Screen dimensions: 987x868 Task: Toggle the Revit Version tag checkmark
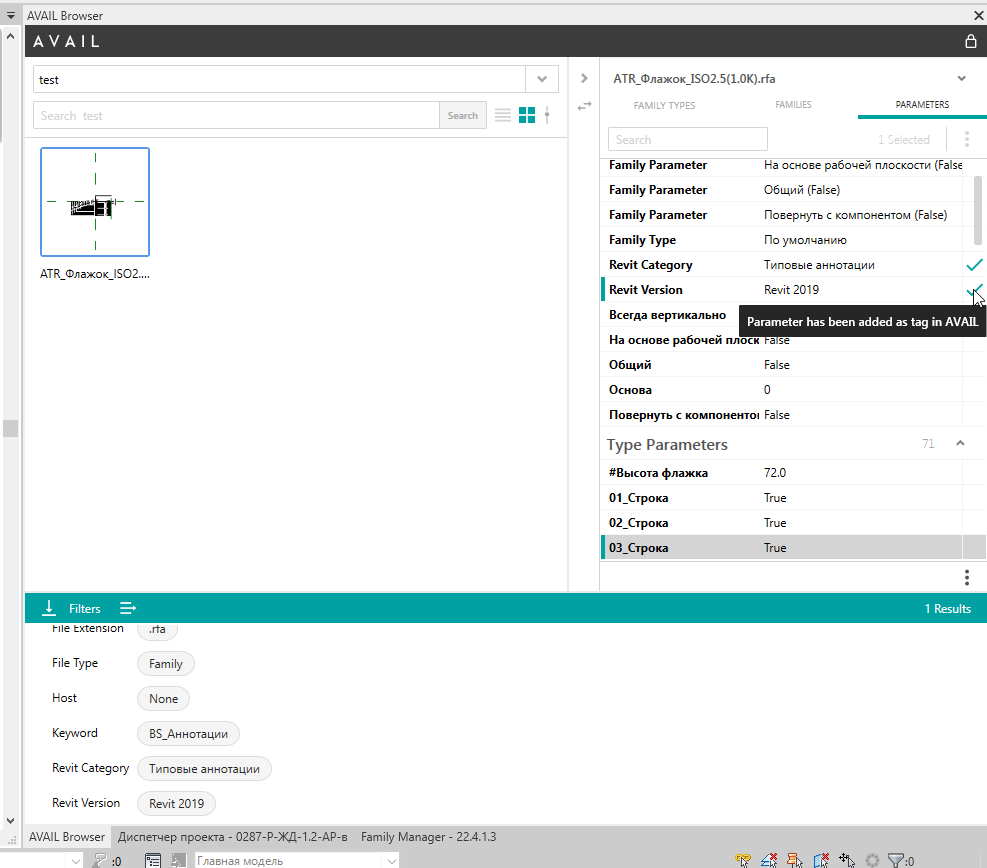pyautogui.click(x=973, y=290)
